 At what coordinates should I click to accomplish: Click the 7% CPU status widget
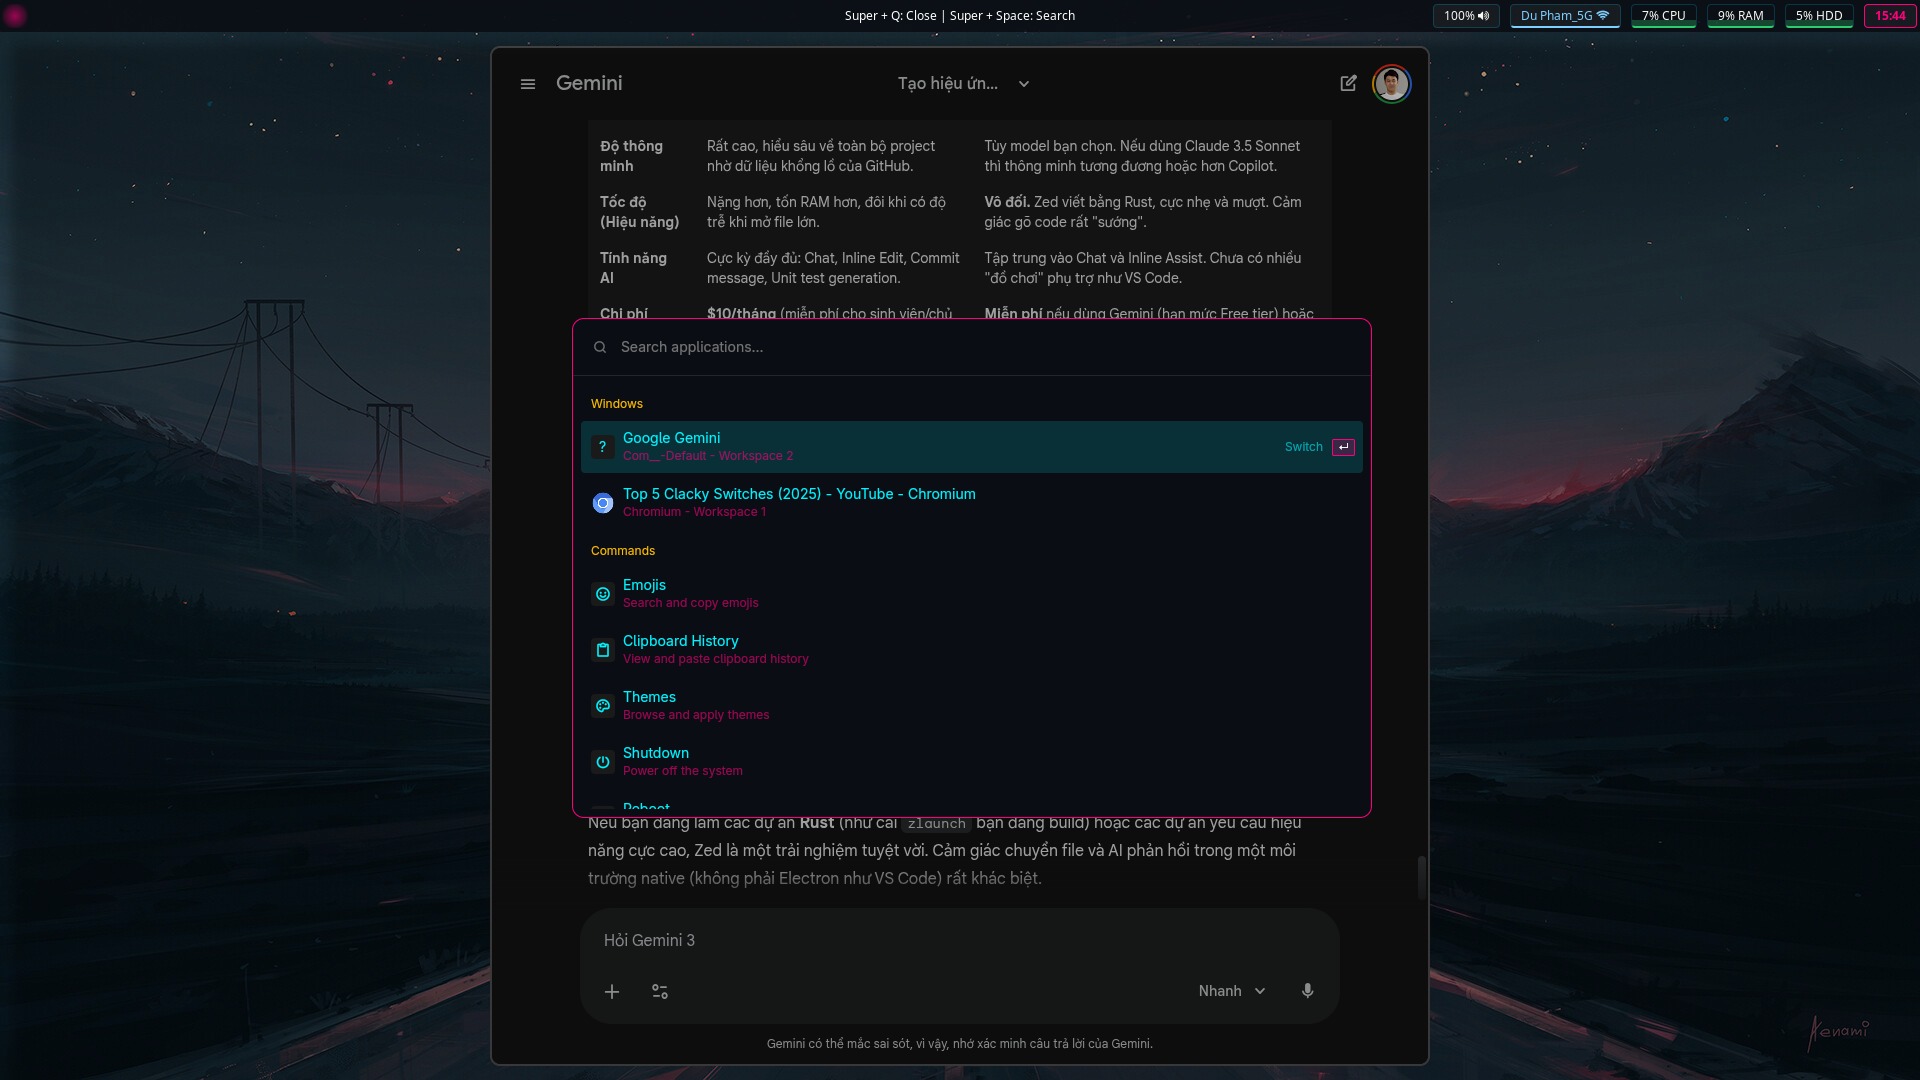pos(1664,16)
